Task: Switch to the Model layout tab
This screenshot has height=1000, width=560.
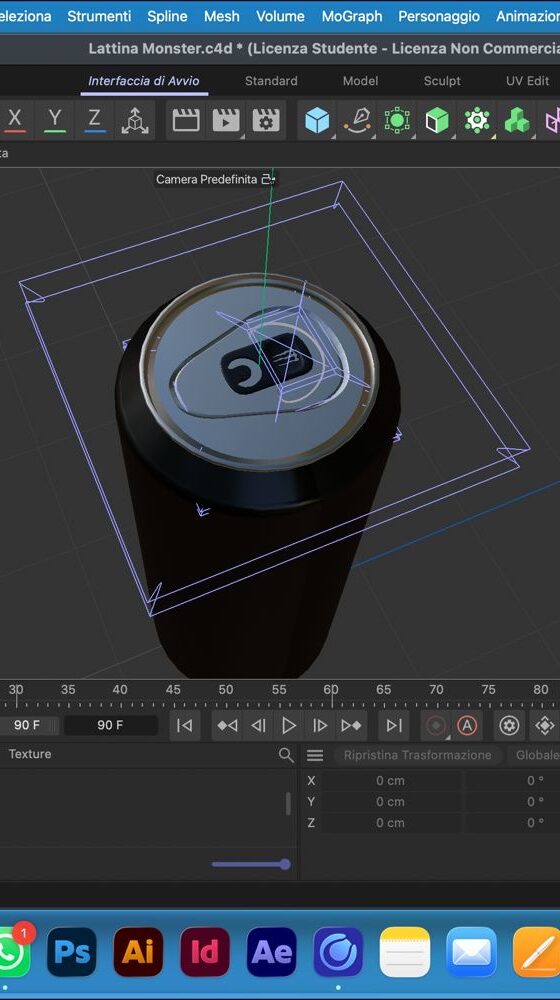Action: click(360, 81)
